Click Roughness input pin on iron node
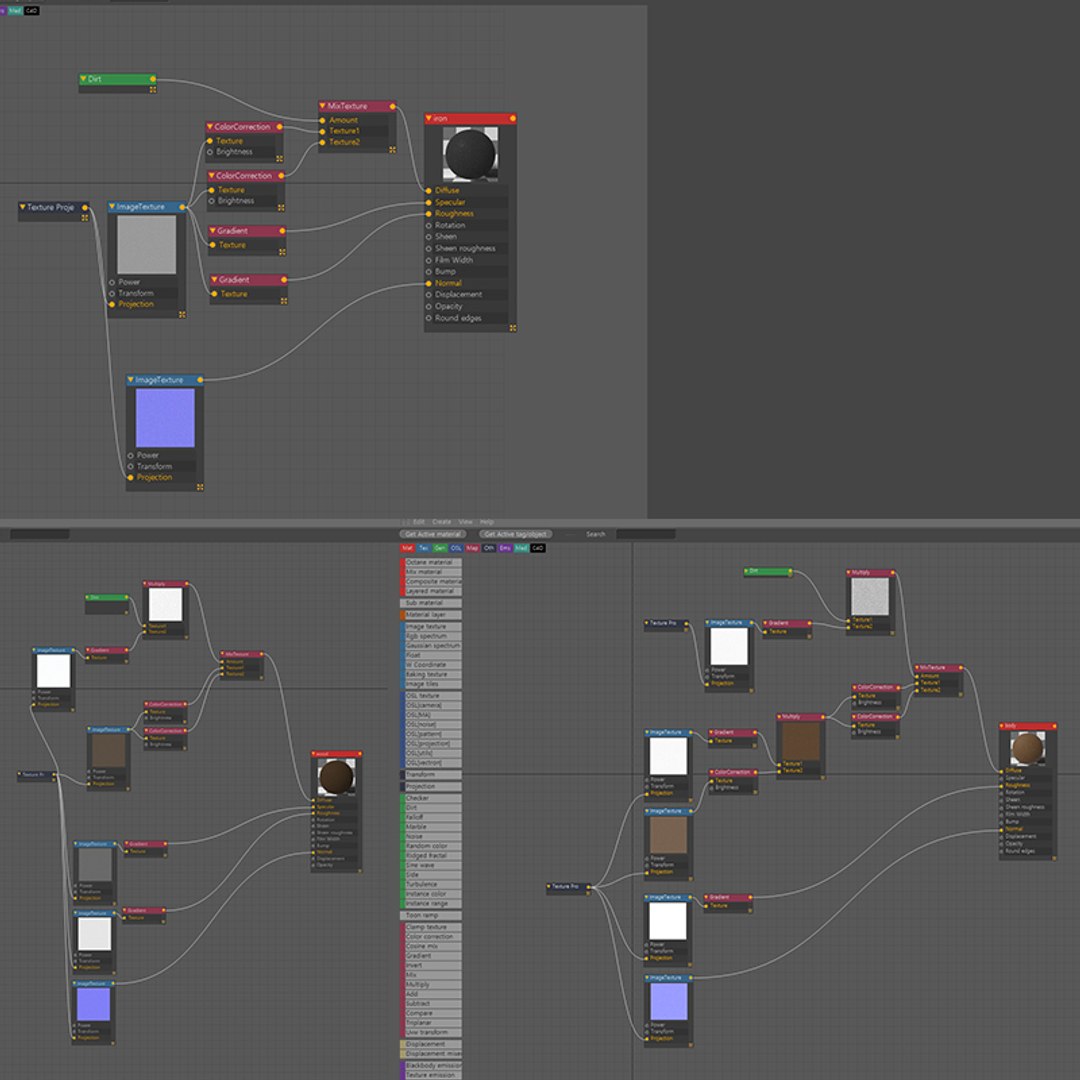The height and width of the screenshot is (1080, 1080). (428, 214)
